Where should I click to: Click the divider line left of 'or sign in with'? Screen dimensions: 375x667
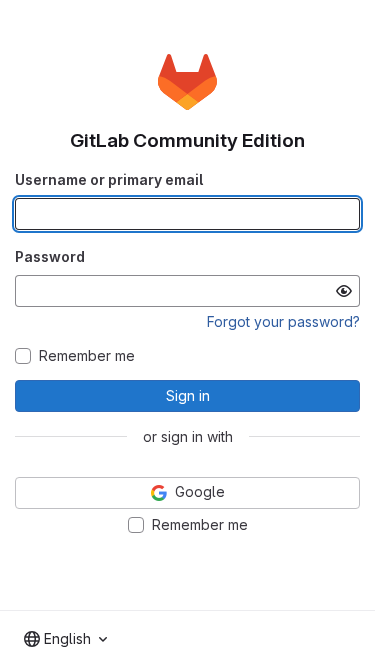(71, 436)
